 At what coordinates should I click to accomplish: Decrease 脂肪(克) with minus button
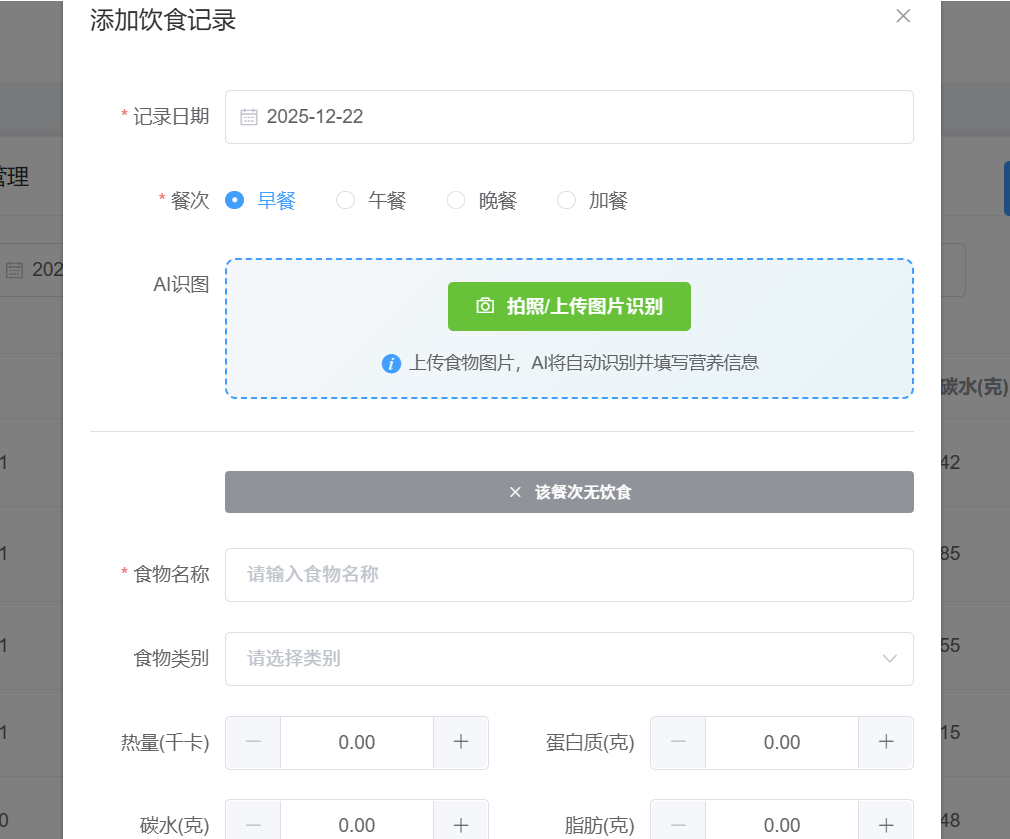678,825
